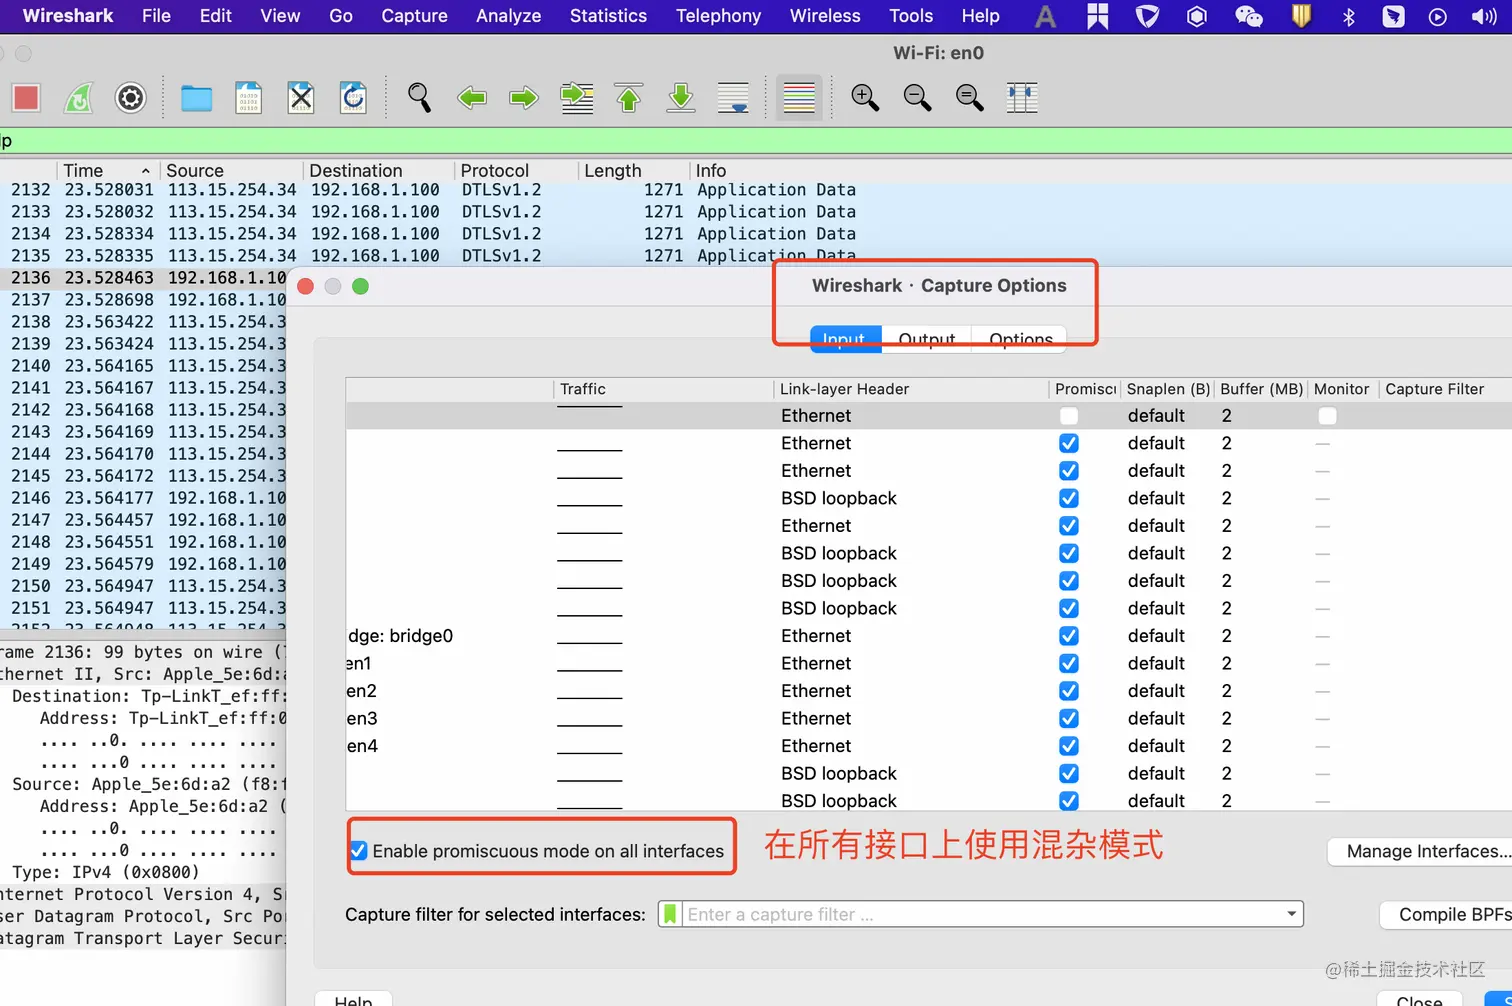This screenshot has height=1006, width=1512.
Task: Select the Input tab
Action: coord(845,339)
